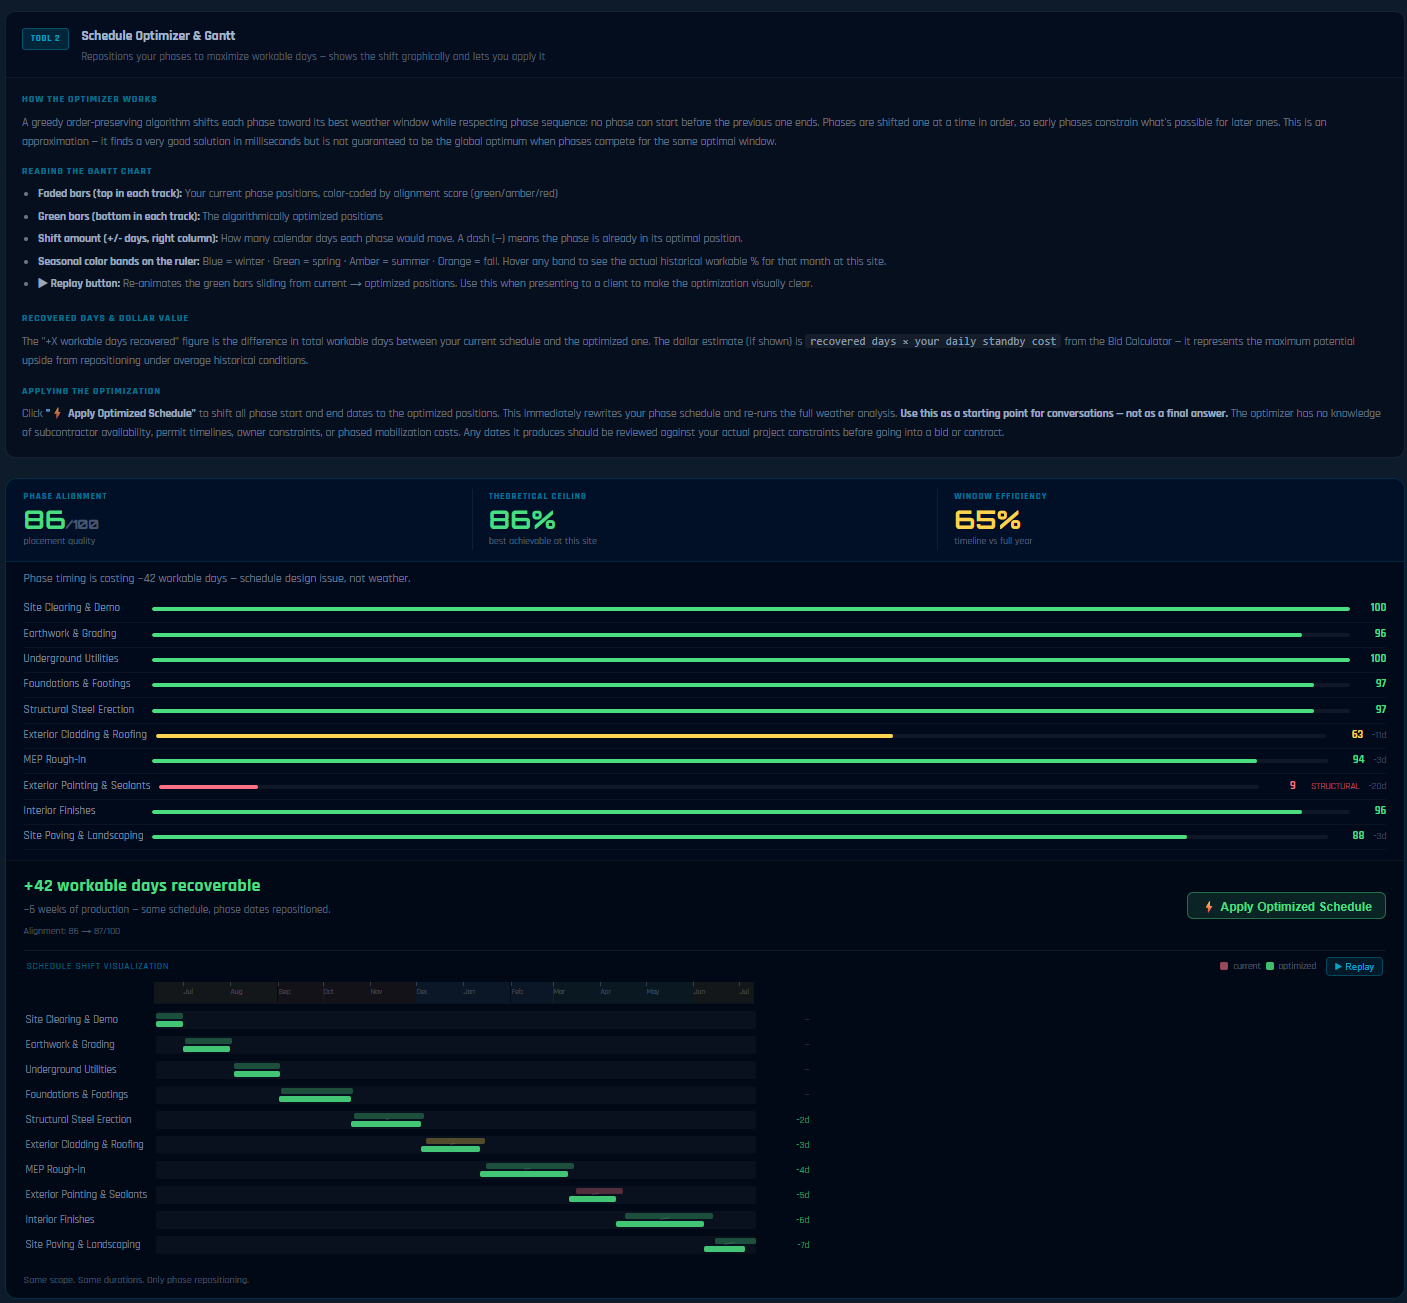Click the Exterior Cladding & Roofing amber alignment bar
Image resolution: width=1407 pixels, height=1303 pixels.
tap(524, 736)
